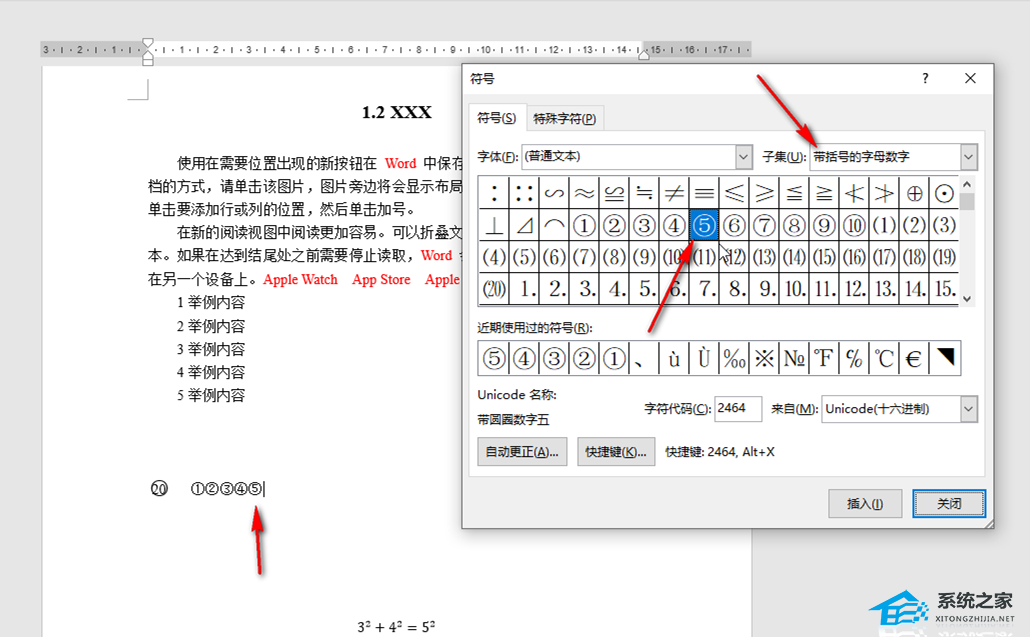
Task: Select the ※ reference mark in recent symbols
Action: 764,358
